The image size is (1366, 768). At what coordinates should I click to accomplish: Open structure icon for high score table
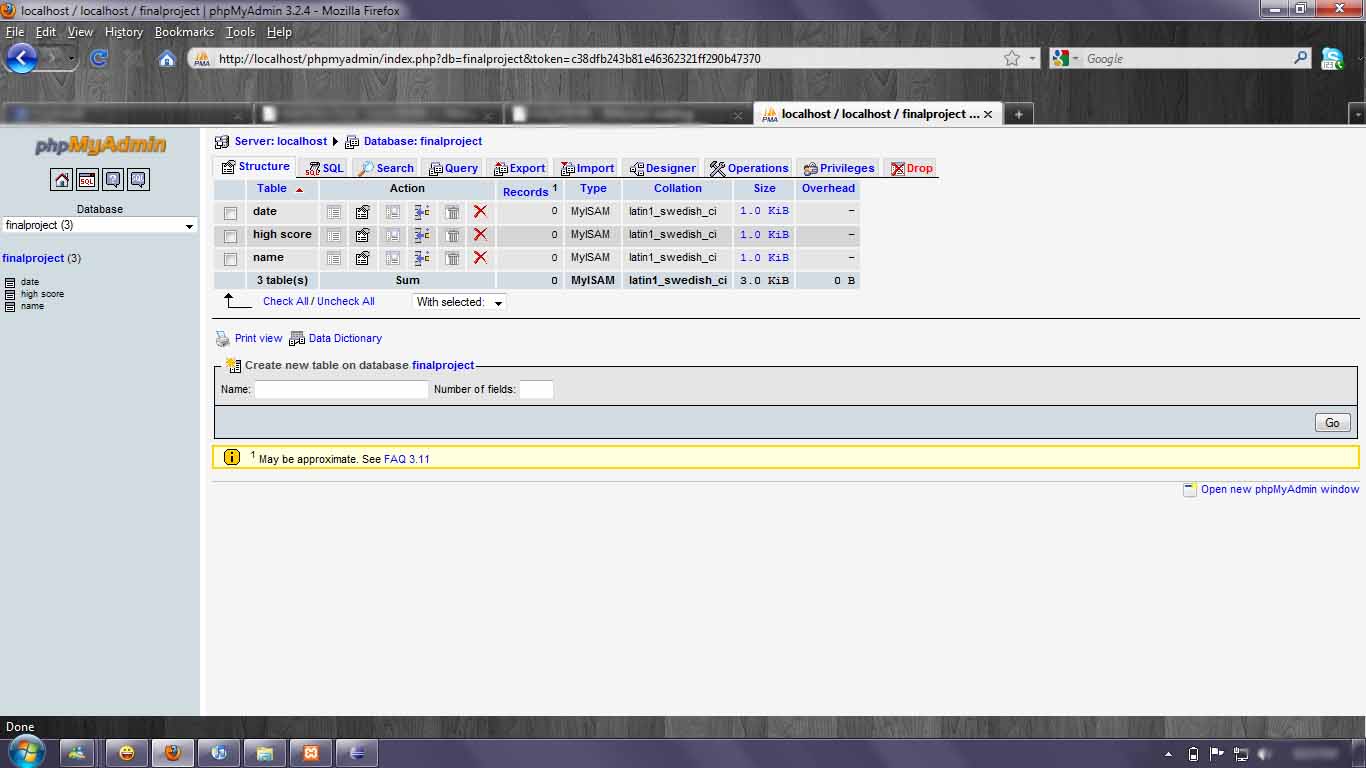tap(363, 235)
